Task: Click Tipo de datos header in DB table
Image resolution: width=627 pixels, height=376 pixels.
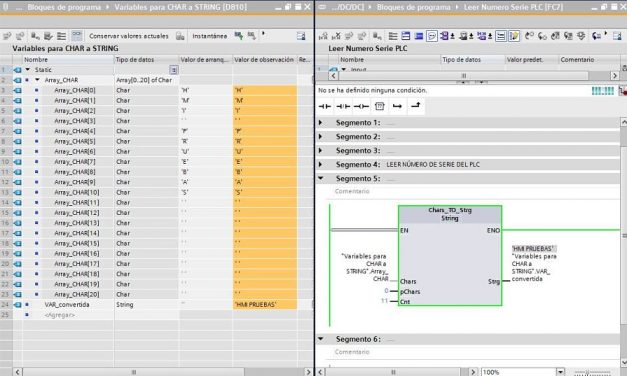Action: point(146,60)
